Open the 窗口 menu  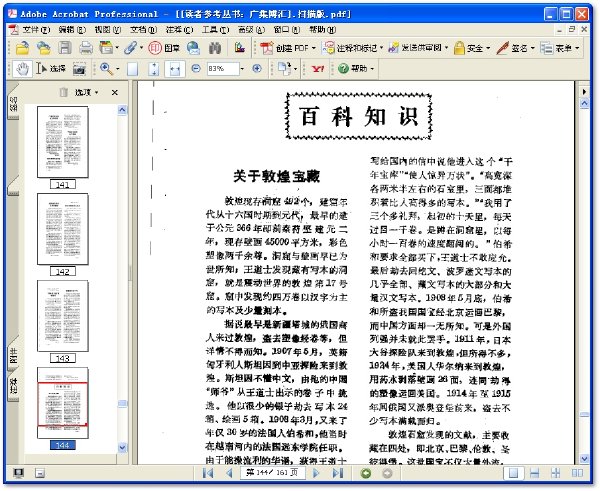pos(286,29)
